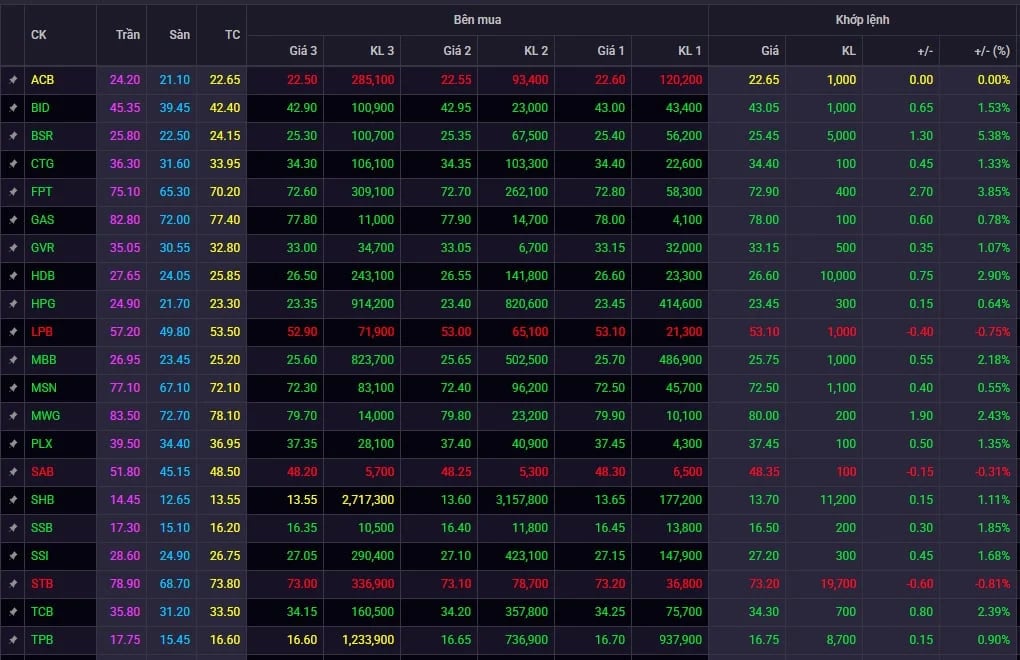Click the Bên mua header group
Screen dimensions: 1020x660
tap(477, 20)
